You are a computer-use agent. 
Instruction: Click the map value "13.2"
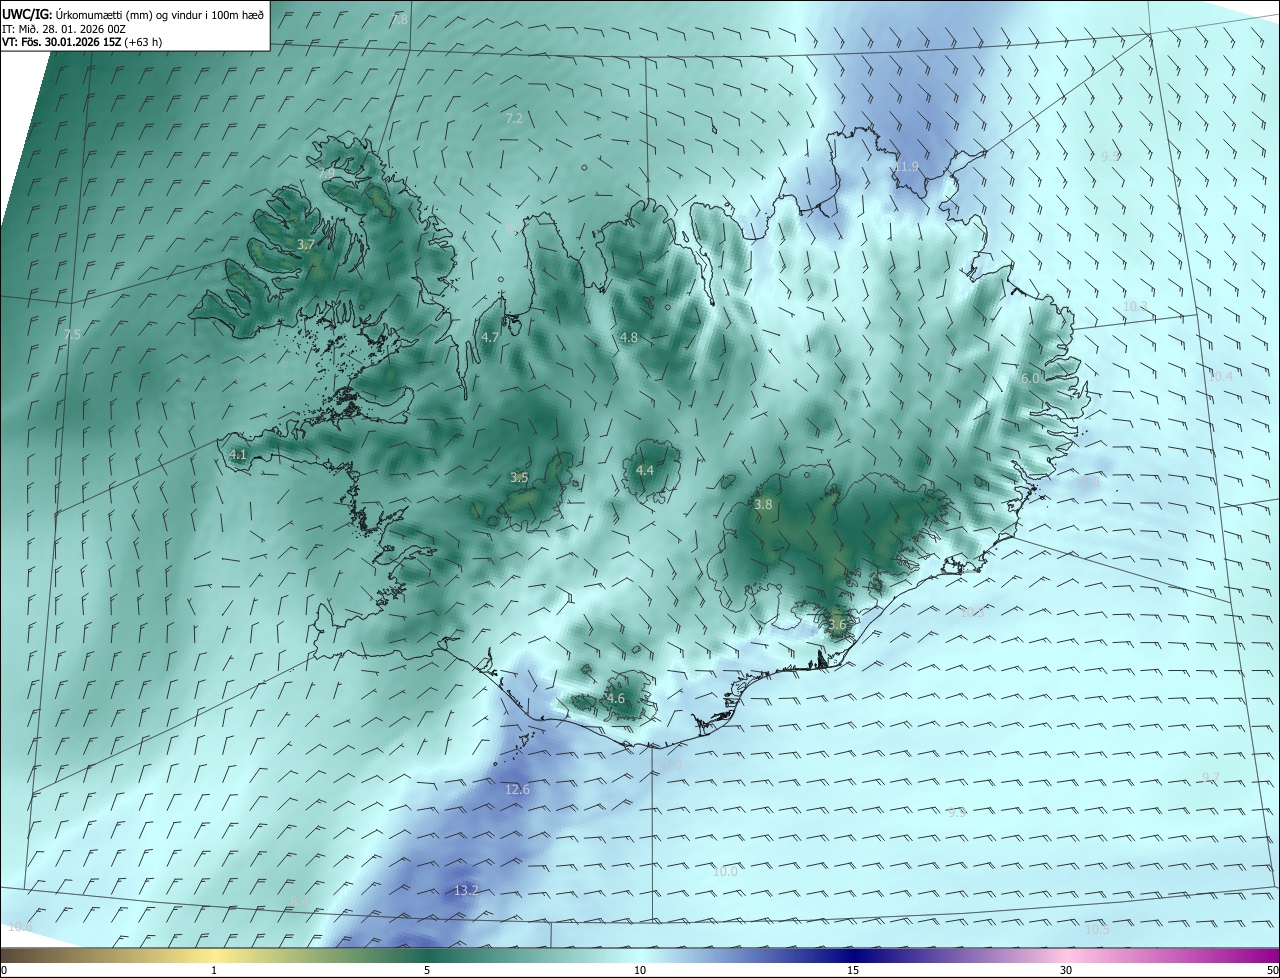point(466,890)
